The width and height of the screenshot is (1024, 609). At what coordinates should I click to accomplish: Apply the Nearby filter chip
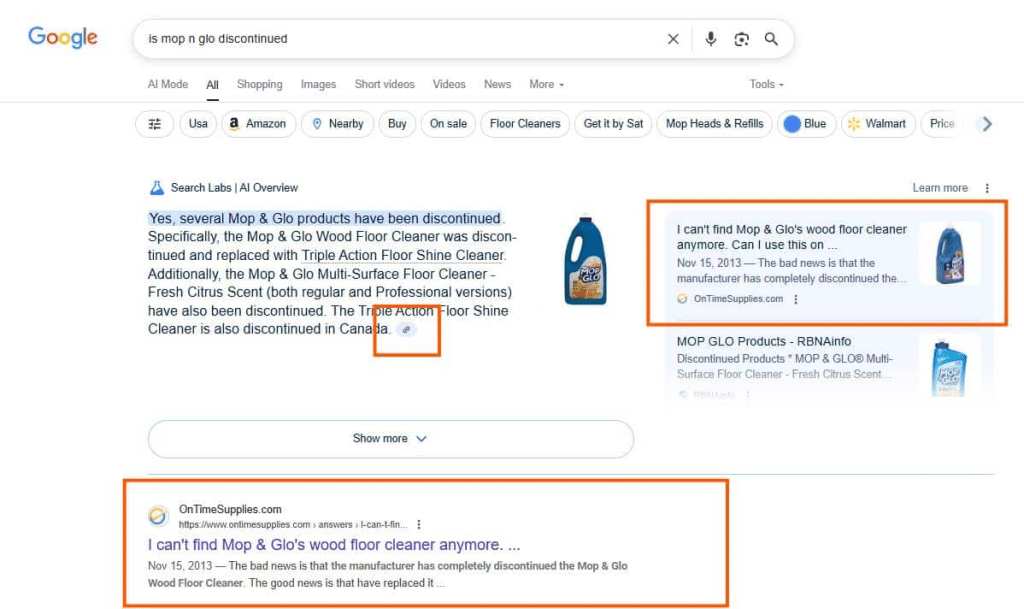tap(338, 124)
